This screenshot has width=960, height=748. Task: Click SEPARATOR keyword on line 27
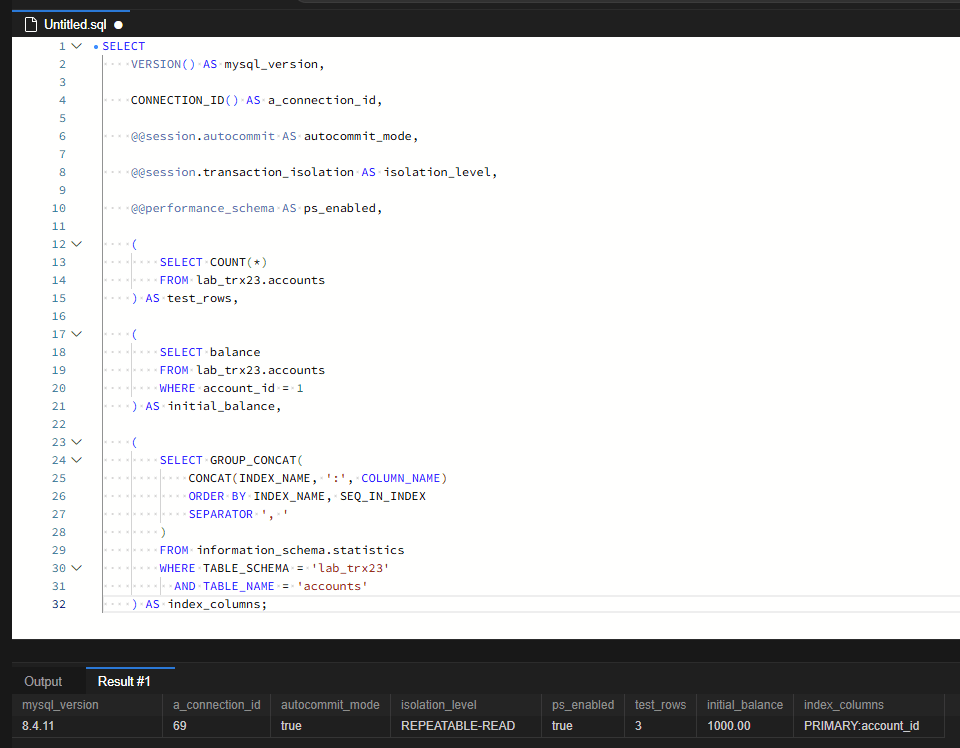220,514
